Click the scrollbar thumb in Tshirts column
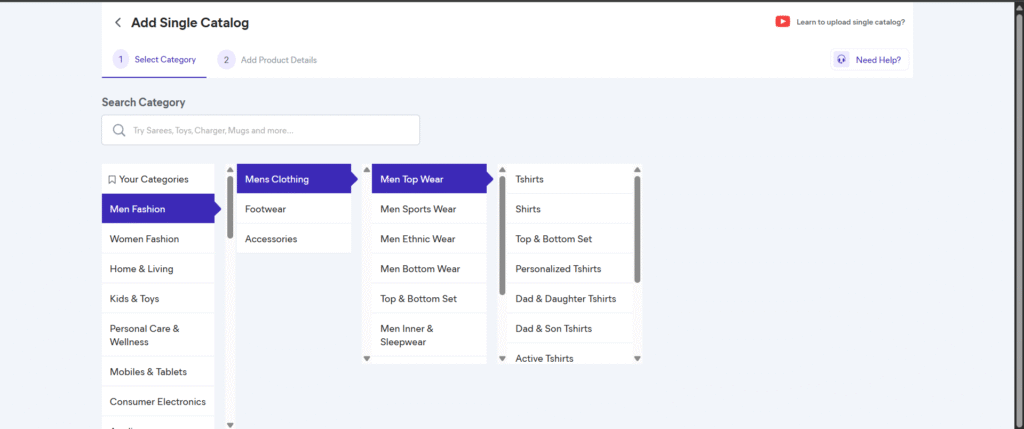The width and height of the screenshot is (1024, 429). coord(637,228)
